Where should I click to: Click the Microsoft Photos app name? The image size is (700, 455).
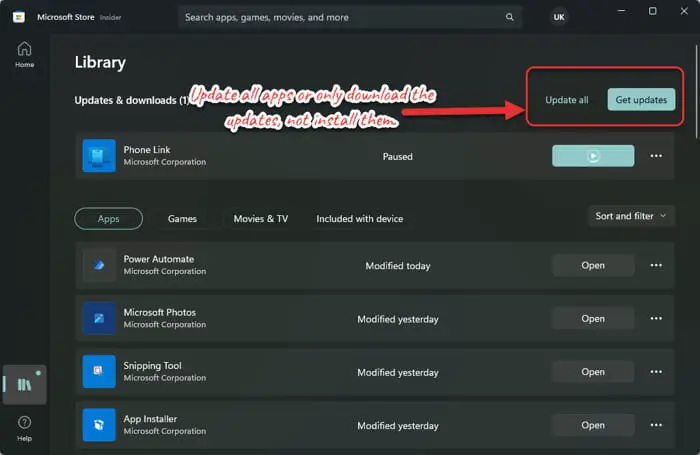click(x=160, y=312)
